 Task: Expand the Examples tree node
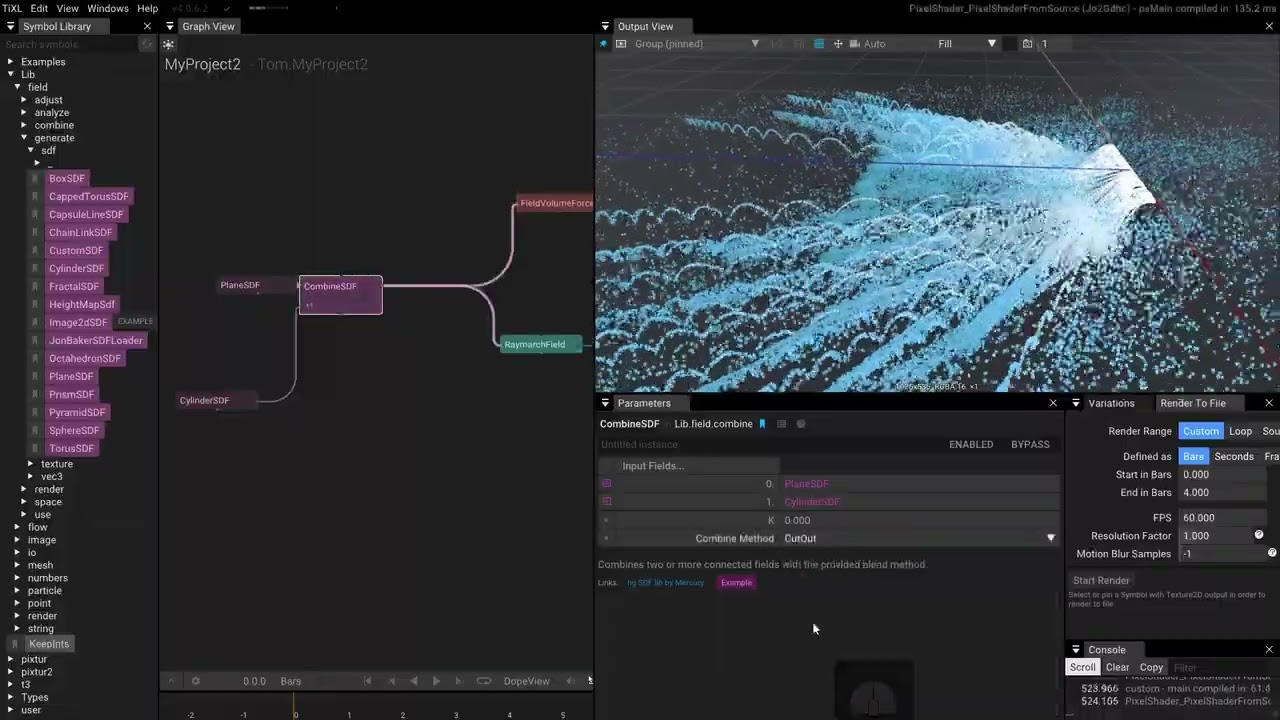pos(11,62)
